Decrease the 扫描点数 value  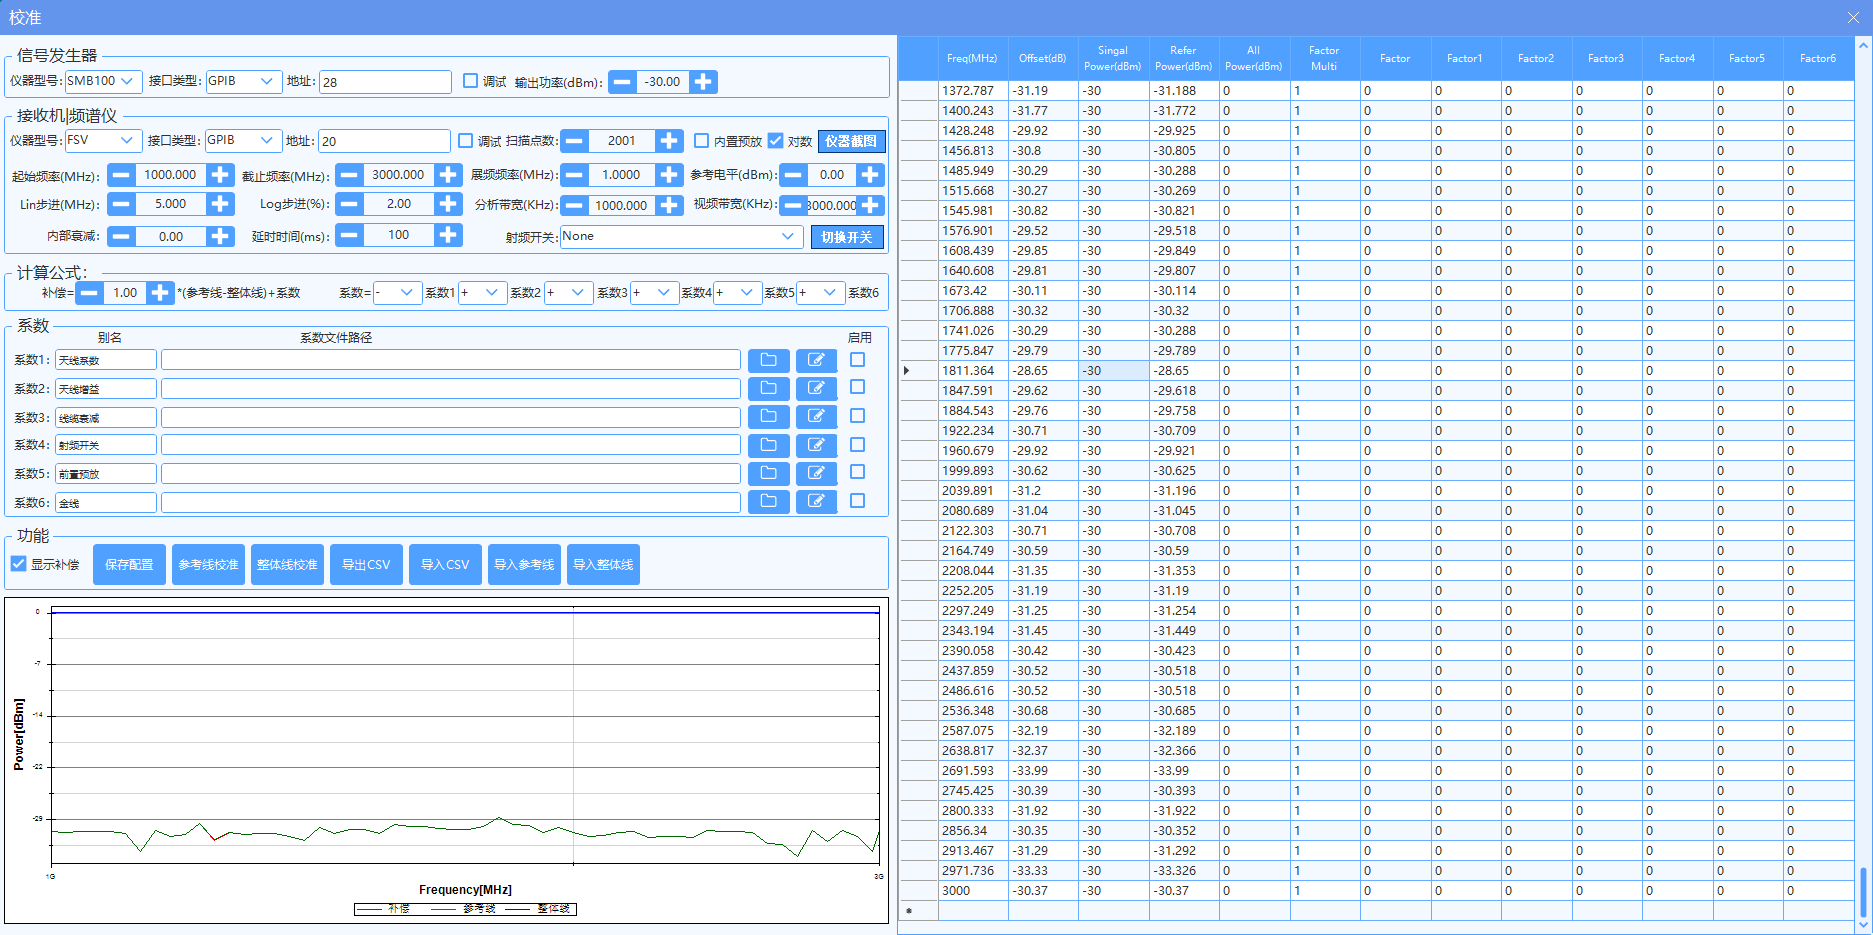pyautogui.click(x=574, y=141)
